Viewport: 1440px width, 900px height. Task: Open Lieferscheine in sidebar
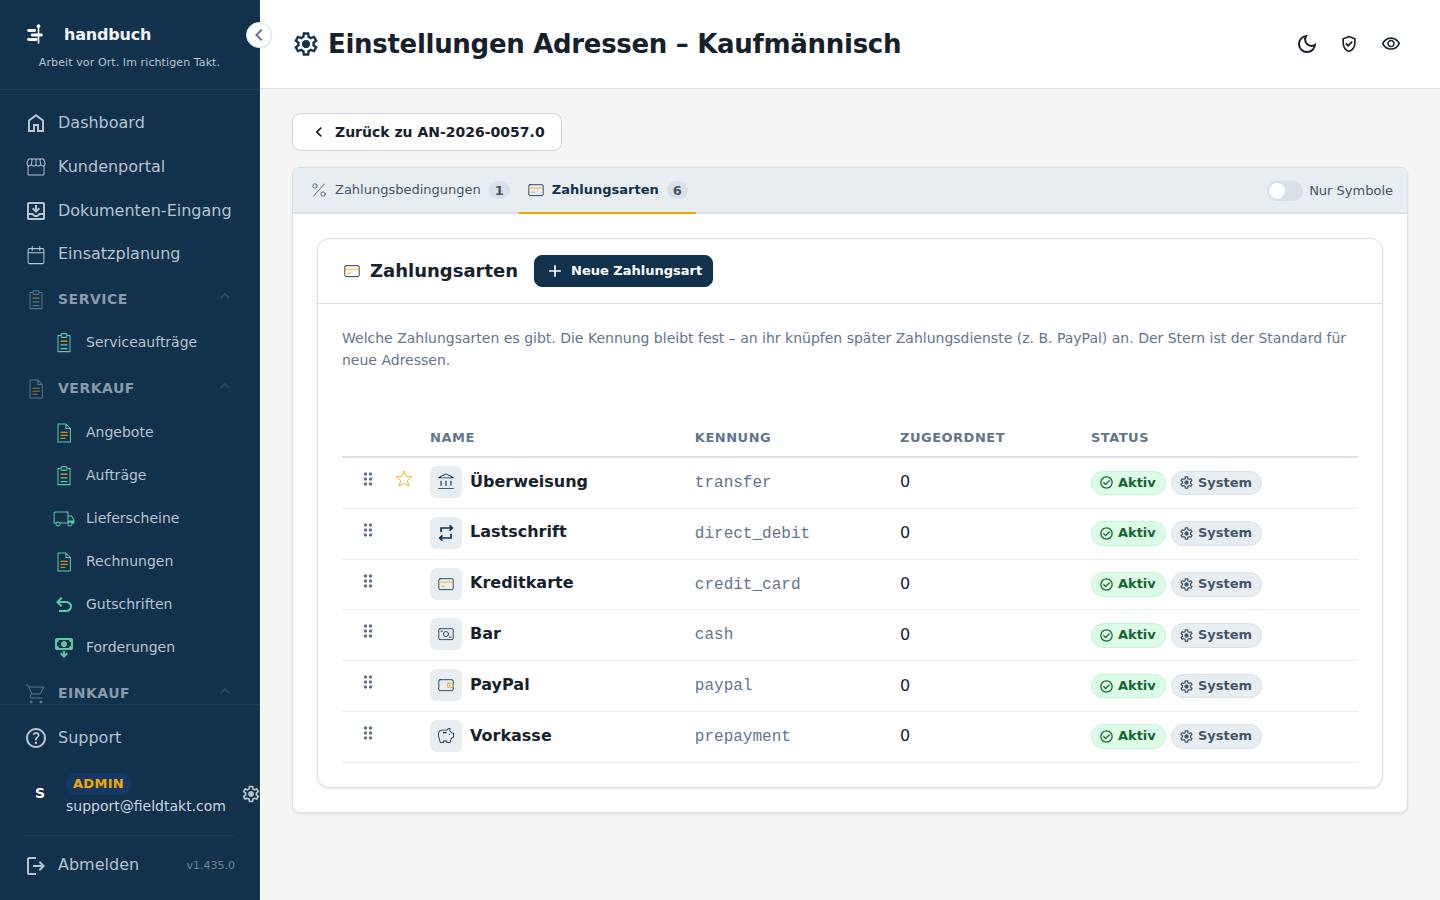point(142,518)
